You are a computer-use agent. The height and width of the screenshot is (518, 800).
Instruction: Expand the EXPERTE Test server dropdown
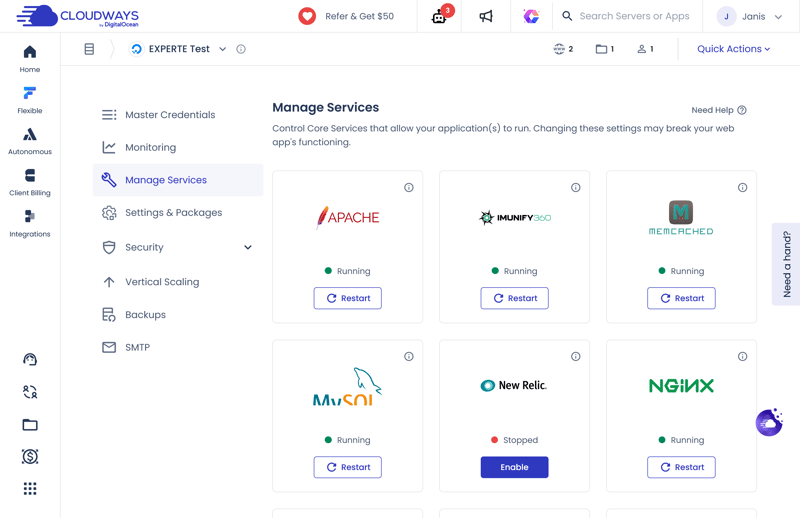[x=222, y=49]
